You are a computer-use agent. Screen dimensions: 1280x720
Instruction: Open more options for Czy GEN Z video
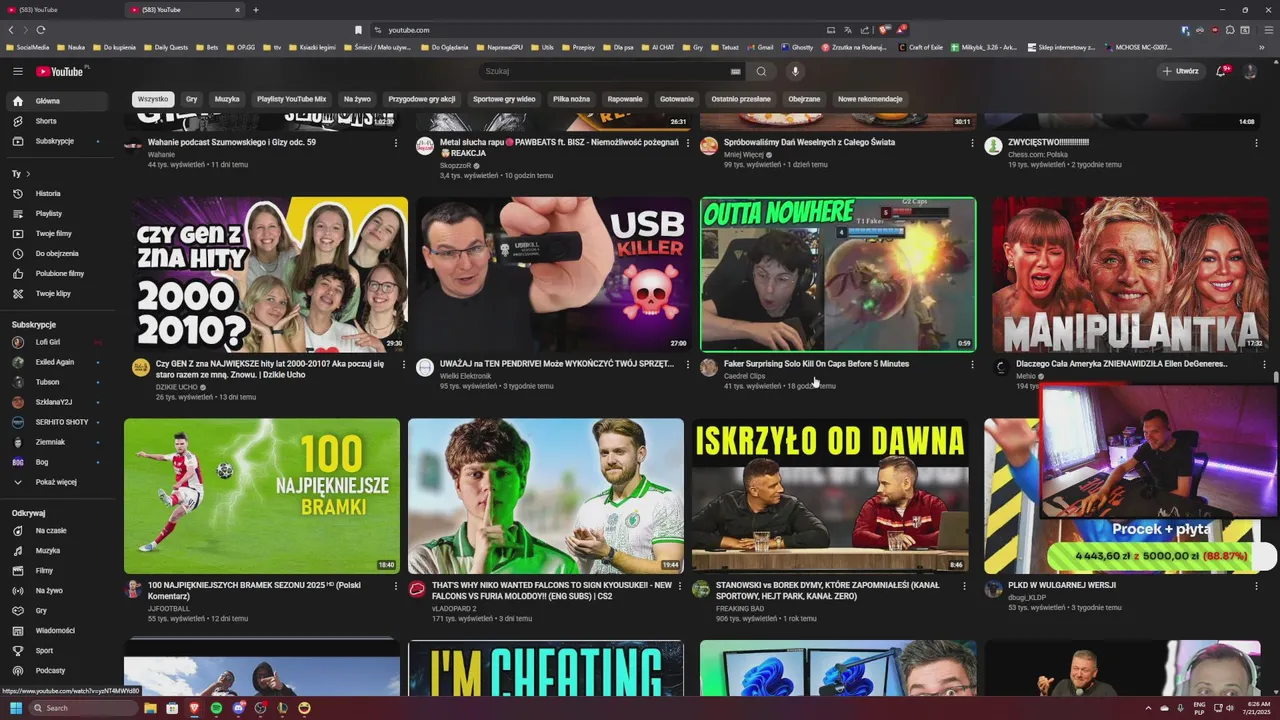pos(404,365)
